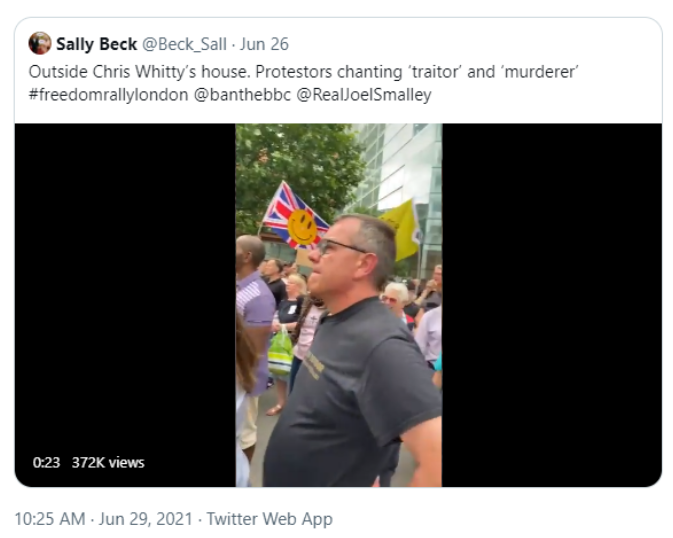Follow the #freedomrallylondon hashtag
Viewport: 673px width, 538px height.
pyautogui.click(x=108, y=94)
